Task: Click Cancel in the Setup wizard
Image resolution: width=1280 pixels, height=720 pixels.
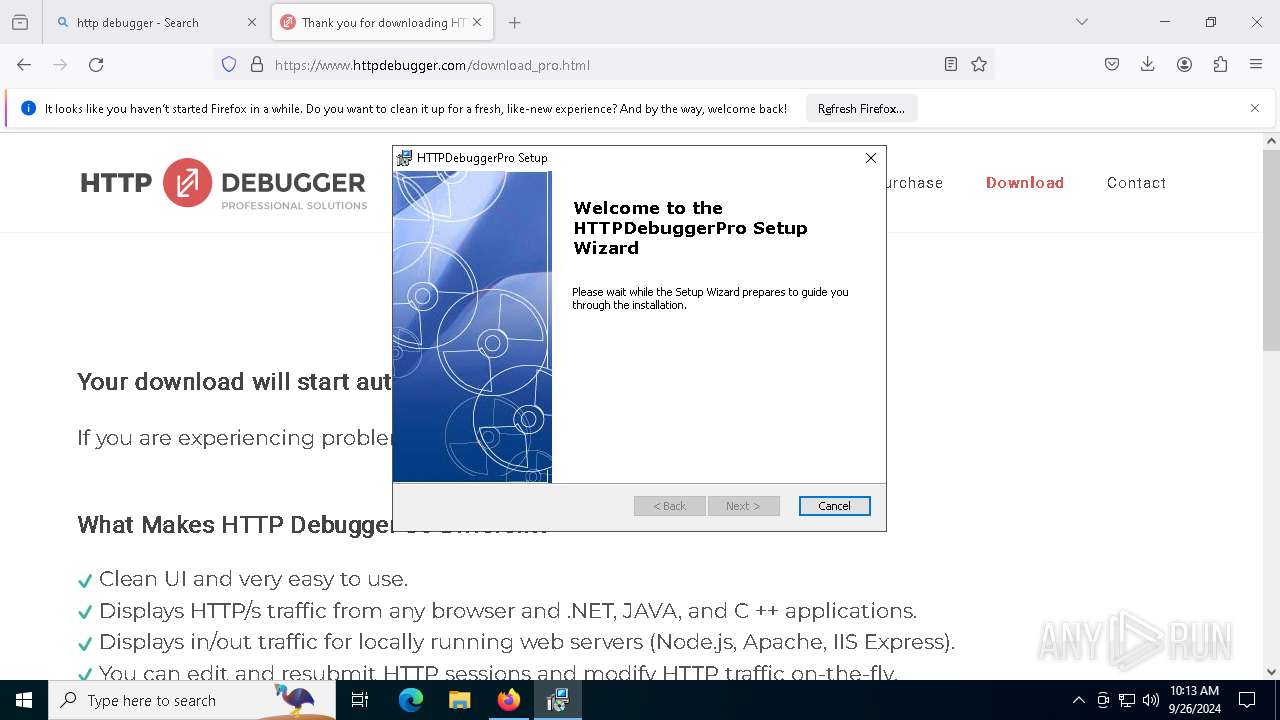Action: (x=834, y=506)
